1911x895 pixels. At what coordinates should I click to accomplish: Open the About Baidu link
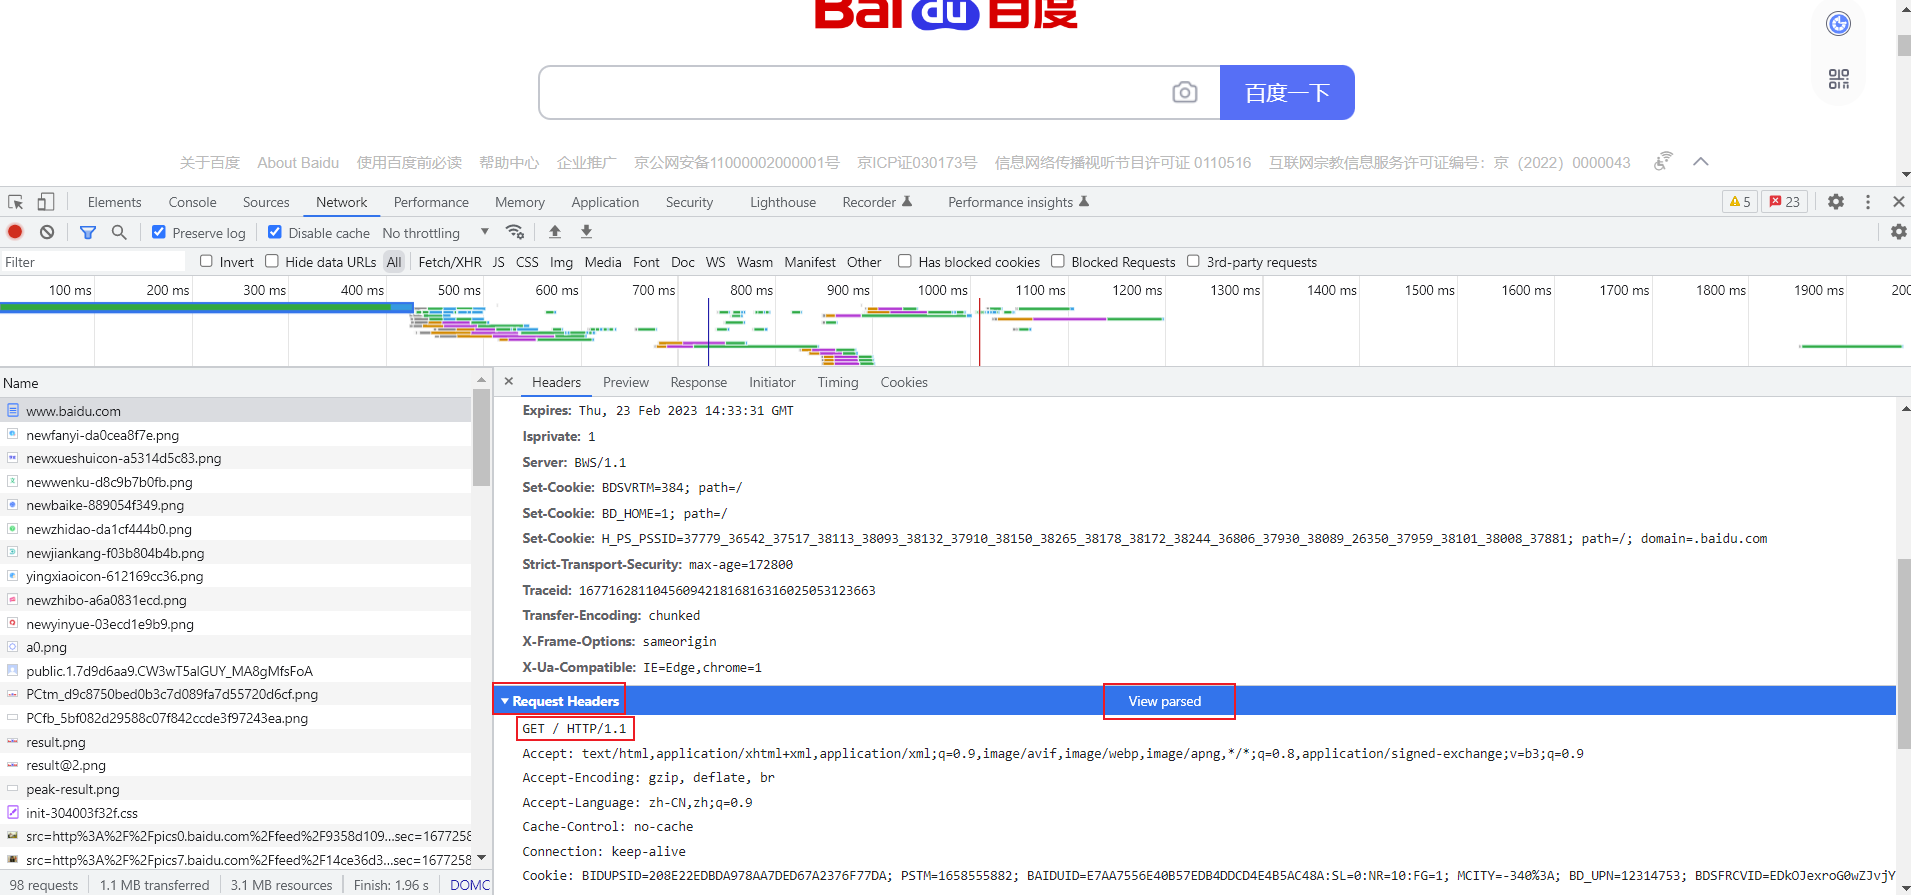click(298, 162)
